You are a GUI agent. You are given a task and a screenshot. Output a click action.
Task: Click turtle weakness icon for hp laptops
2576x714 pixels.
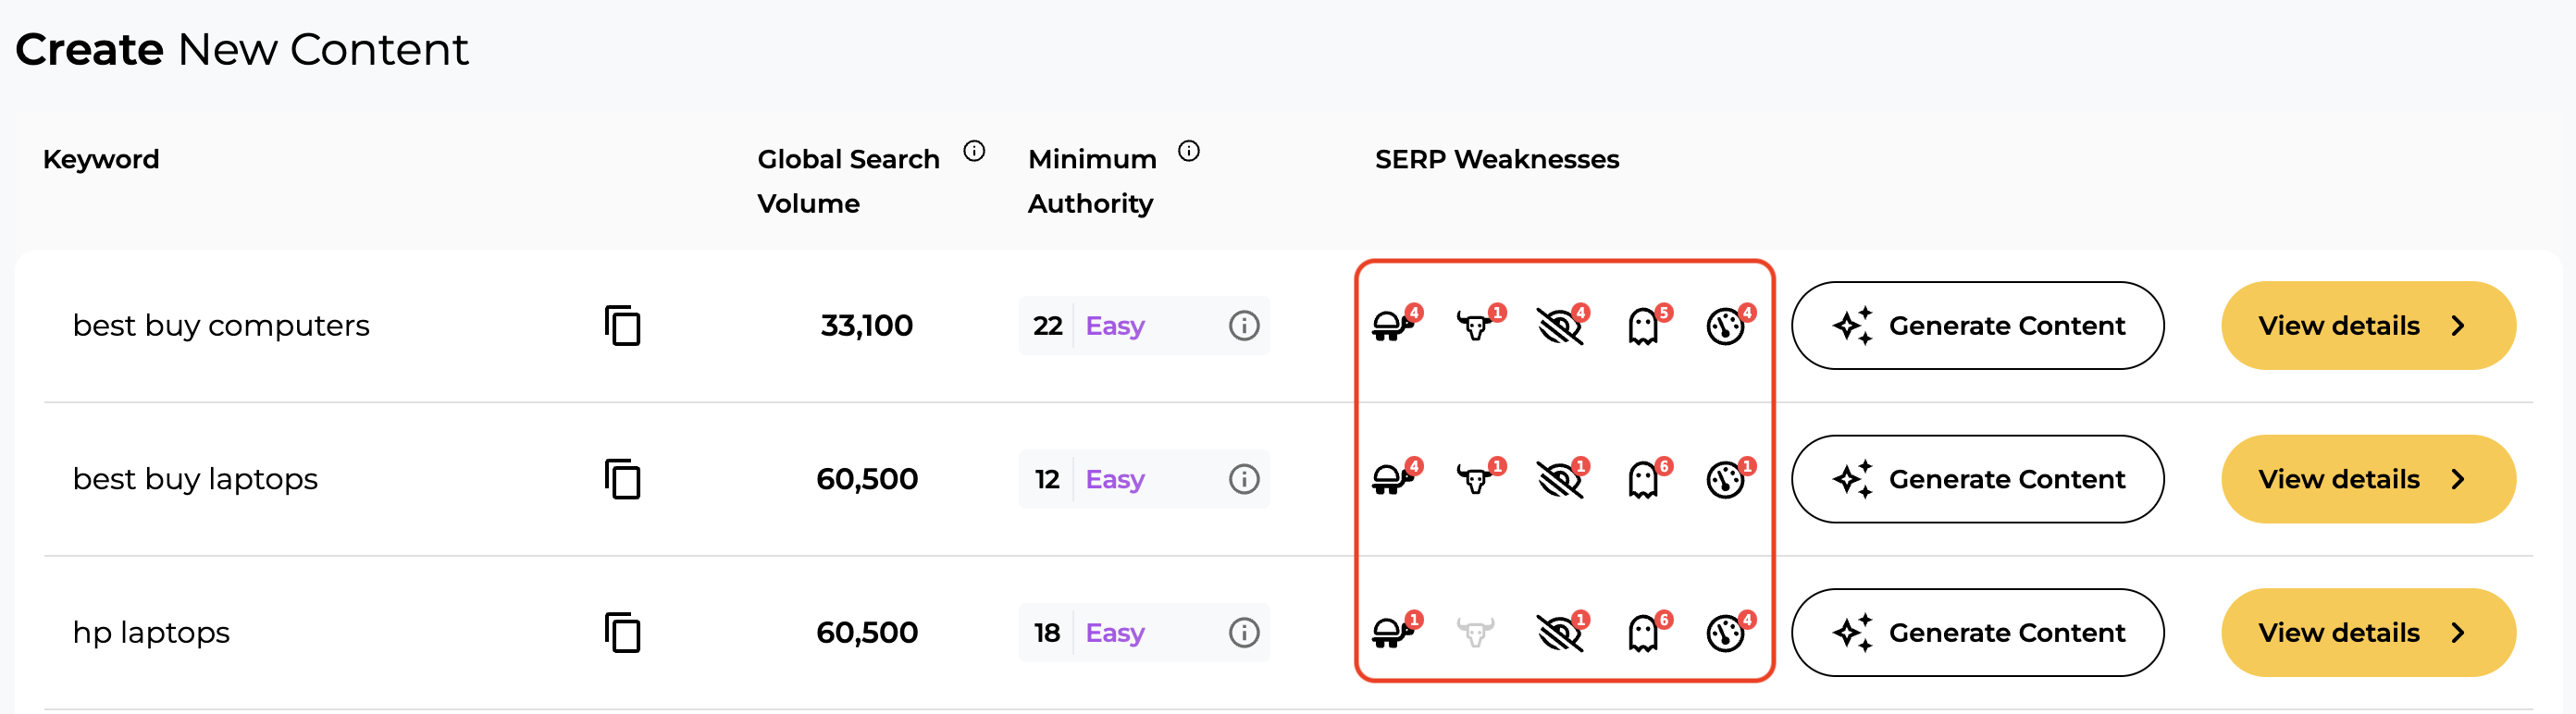pos(1393,633)
